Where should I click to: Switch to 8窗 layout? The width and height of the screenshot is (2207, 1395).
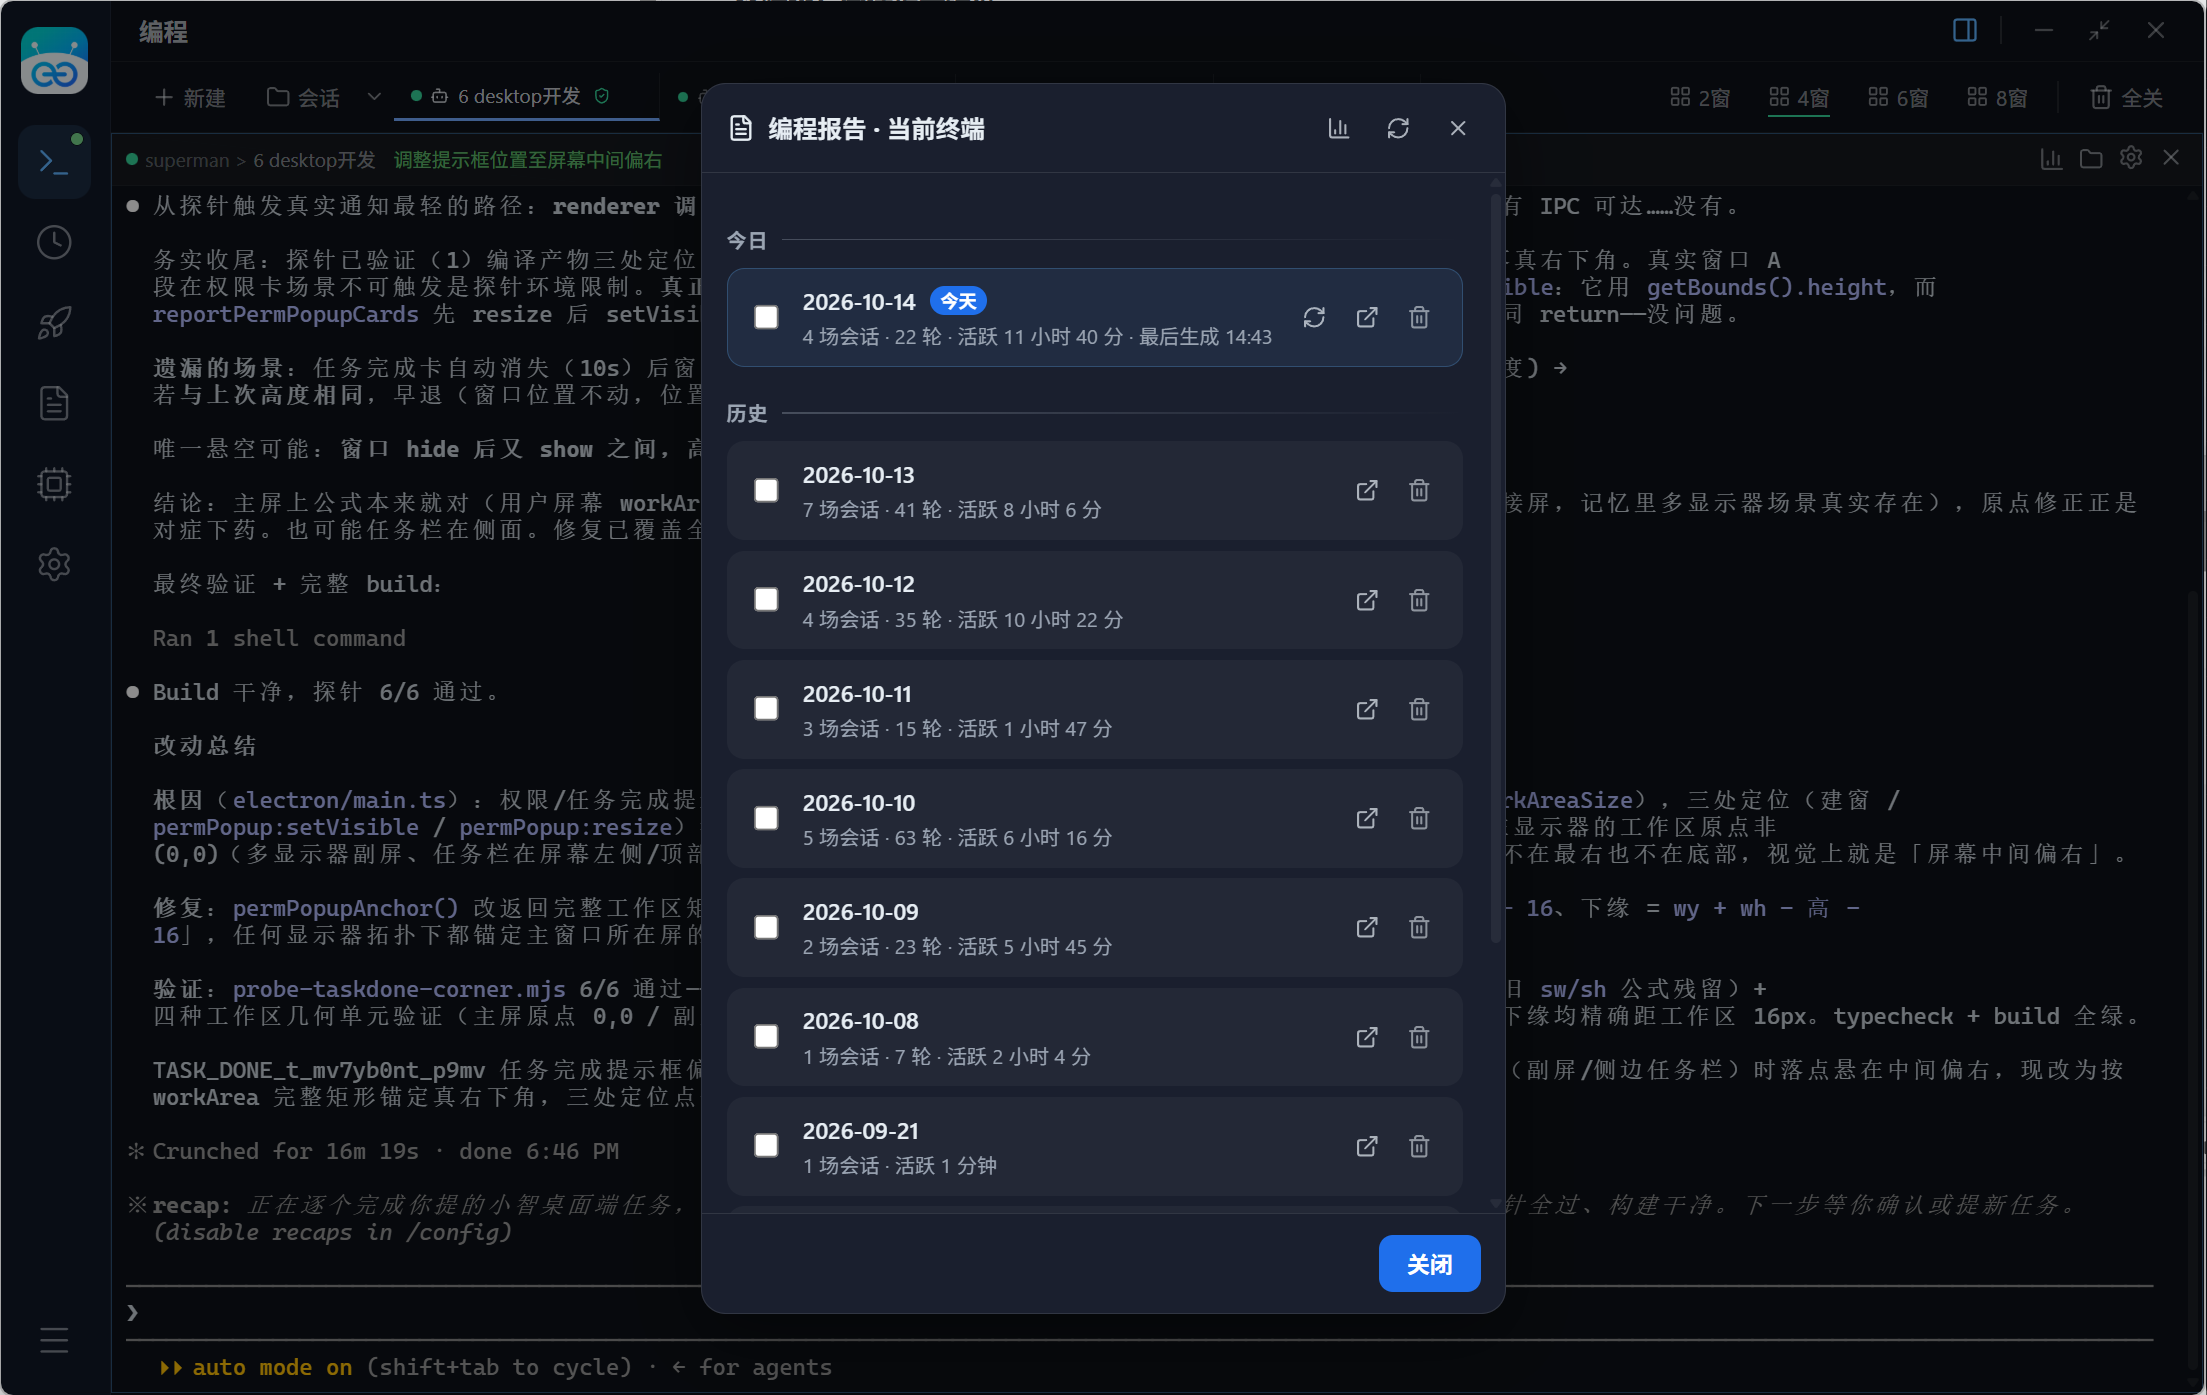pyautogui.click(x=1997, y=98)
